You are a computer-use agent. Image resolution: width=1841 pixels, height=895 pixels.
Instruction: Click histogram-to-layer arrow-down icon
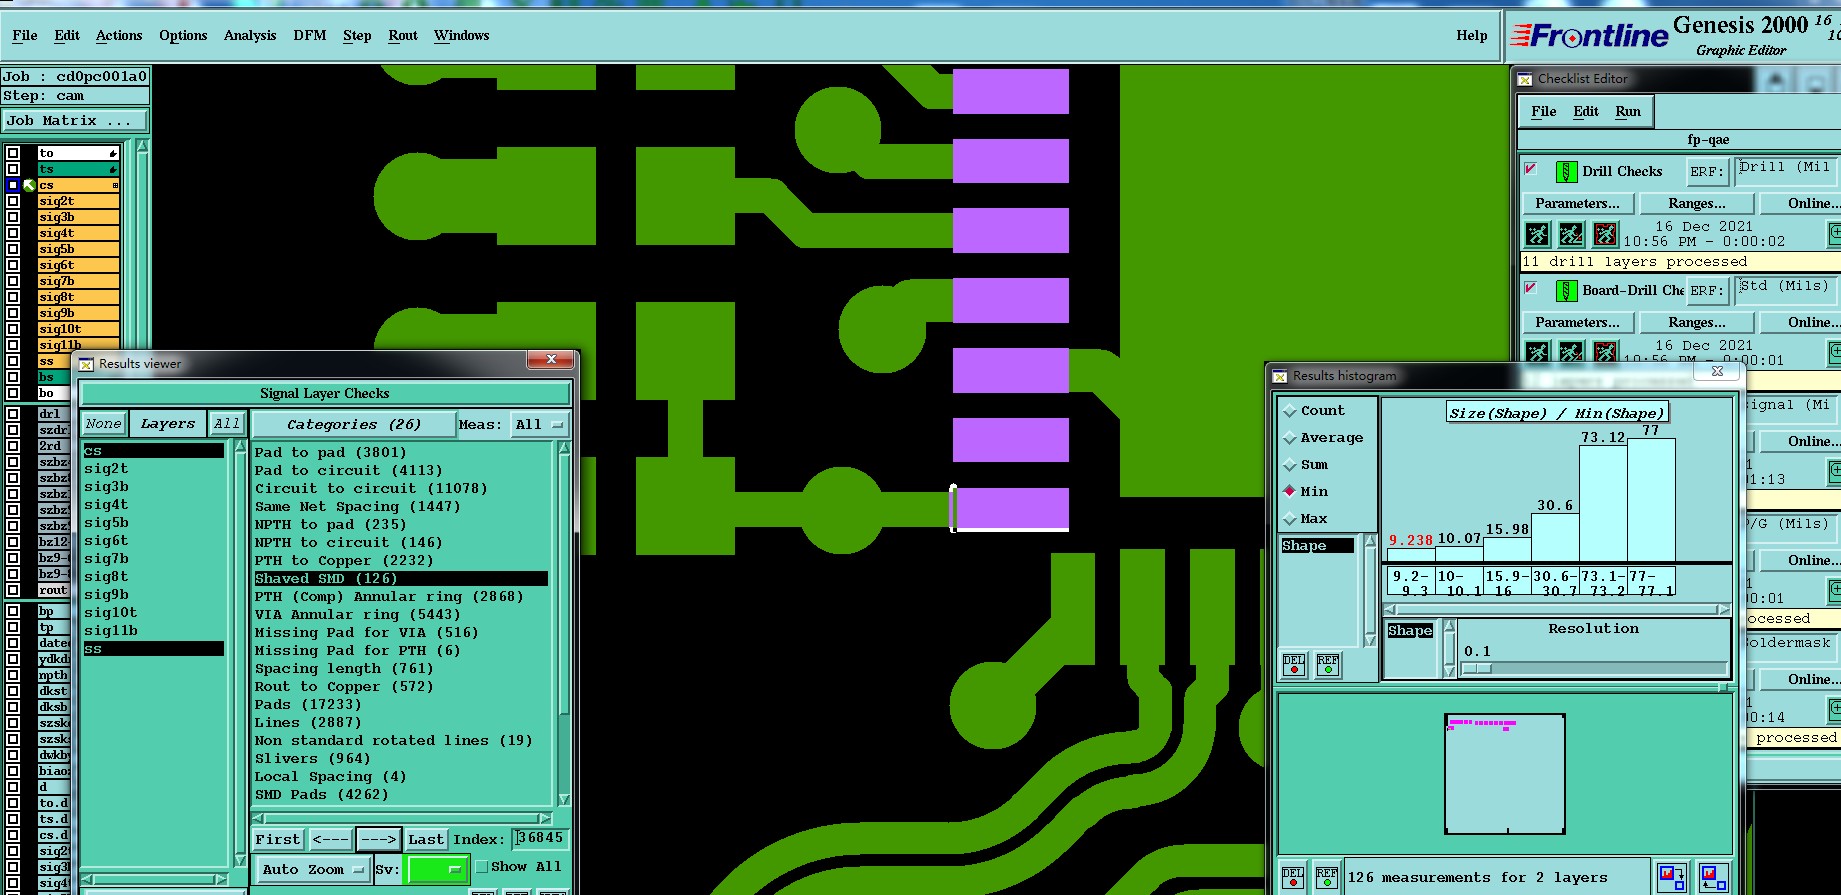1671,877
